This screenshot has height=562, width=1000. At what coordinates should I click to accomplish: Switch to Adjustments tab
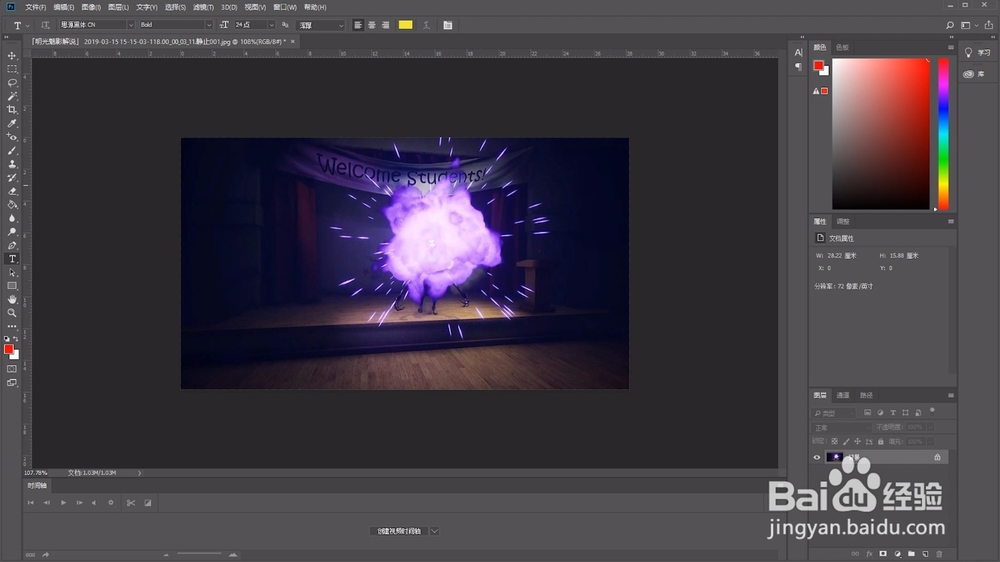coord(843,221)
